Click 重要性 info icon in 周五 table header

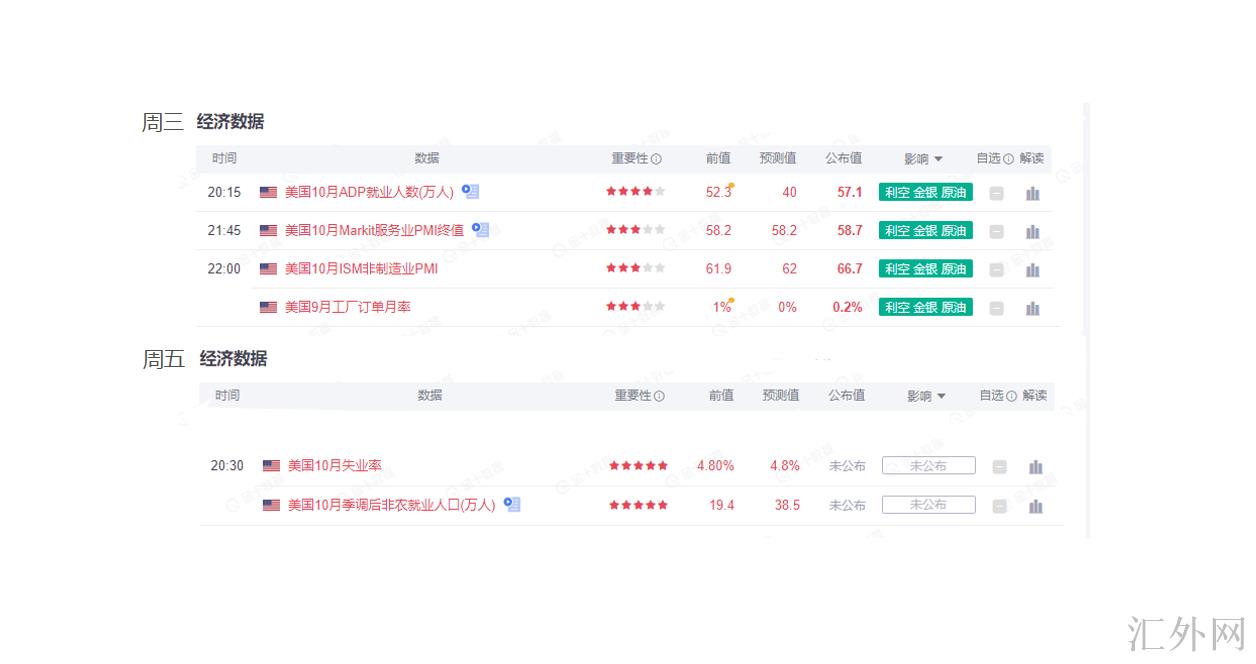tap(659, 396)
